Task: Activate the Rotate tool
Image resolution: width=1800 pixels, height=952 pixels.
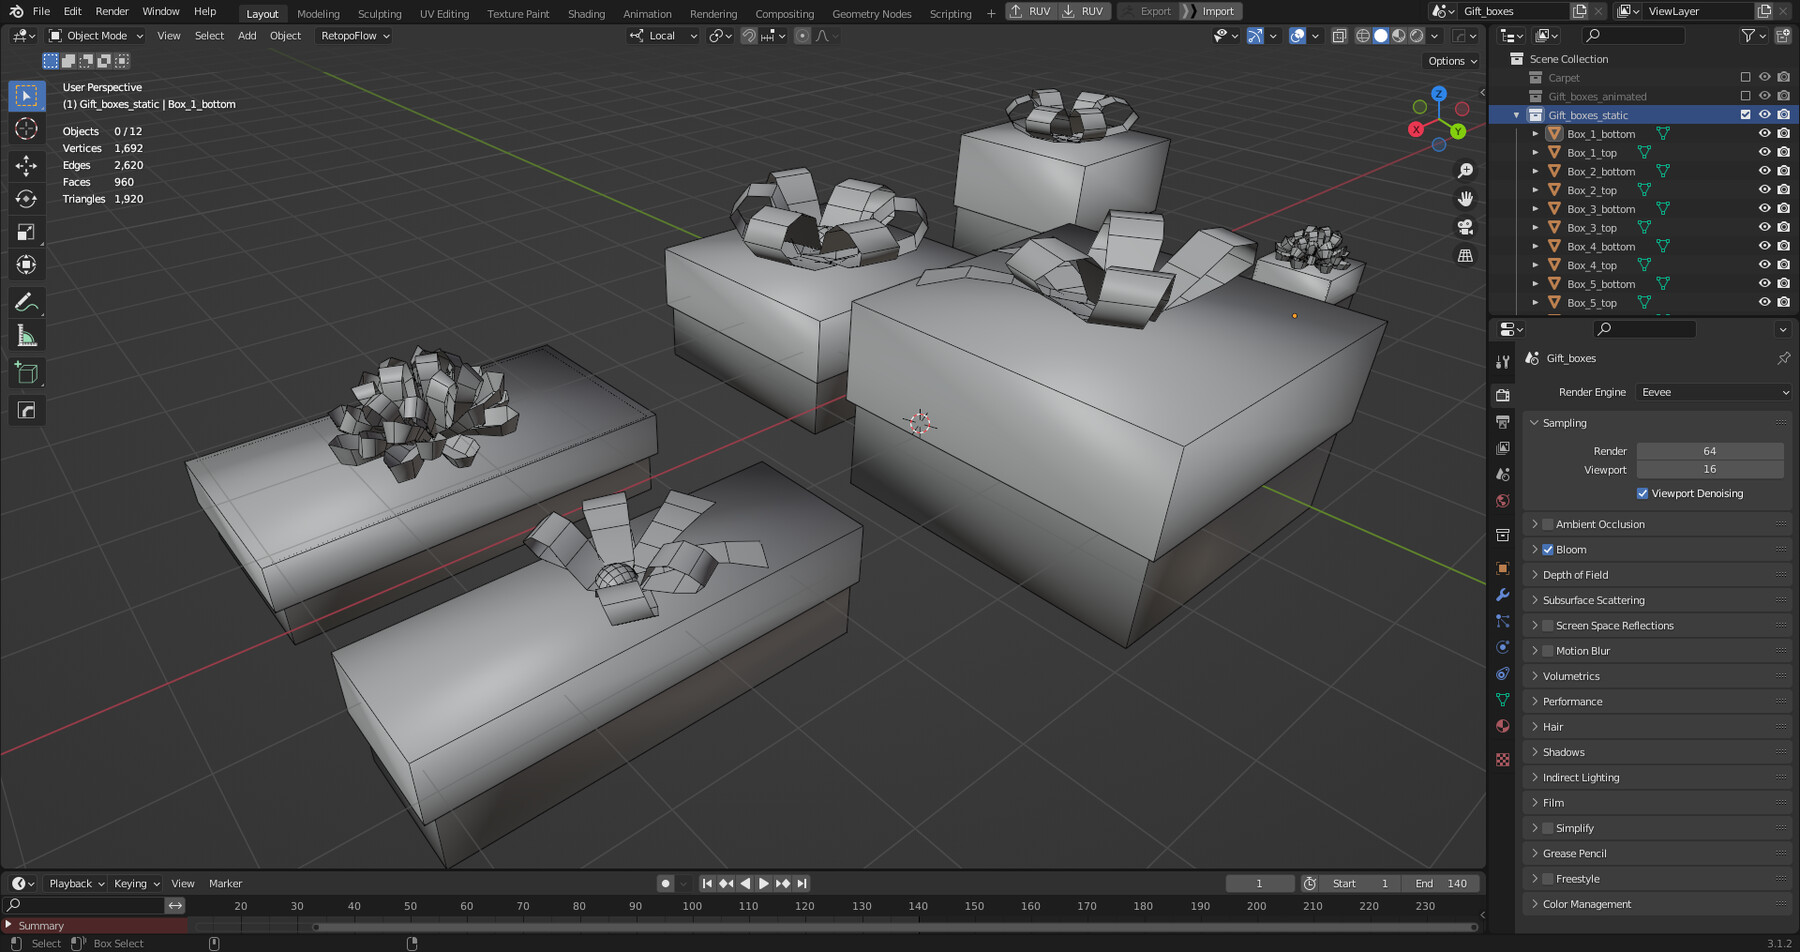Action: coord(25,199)
